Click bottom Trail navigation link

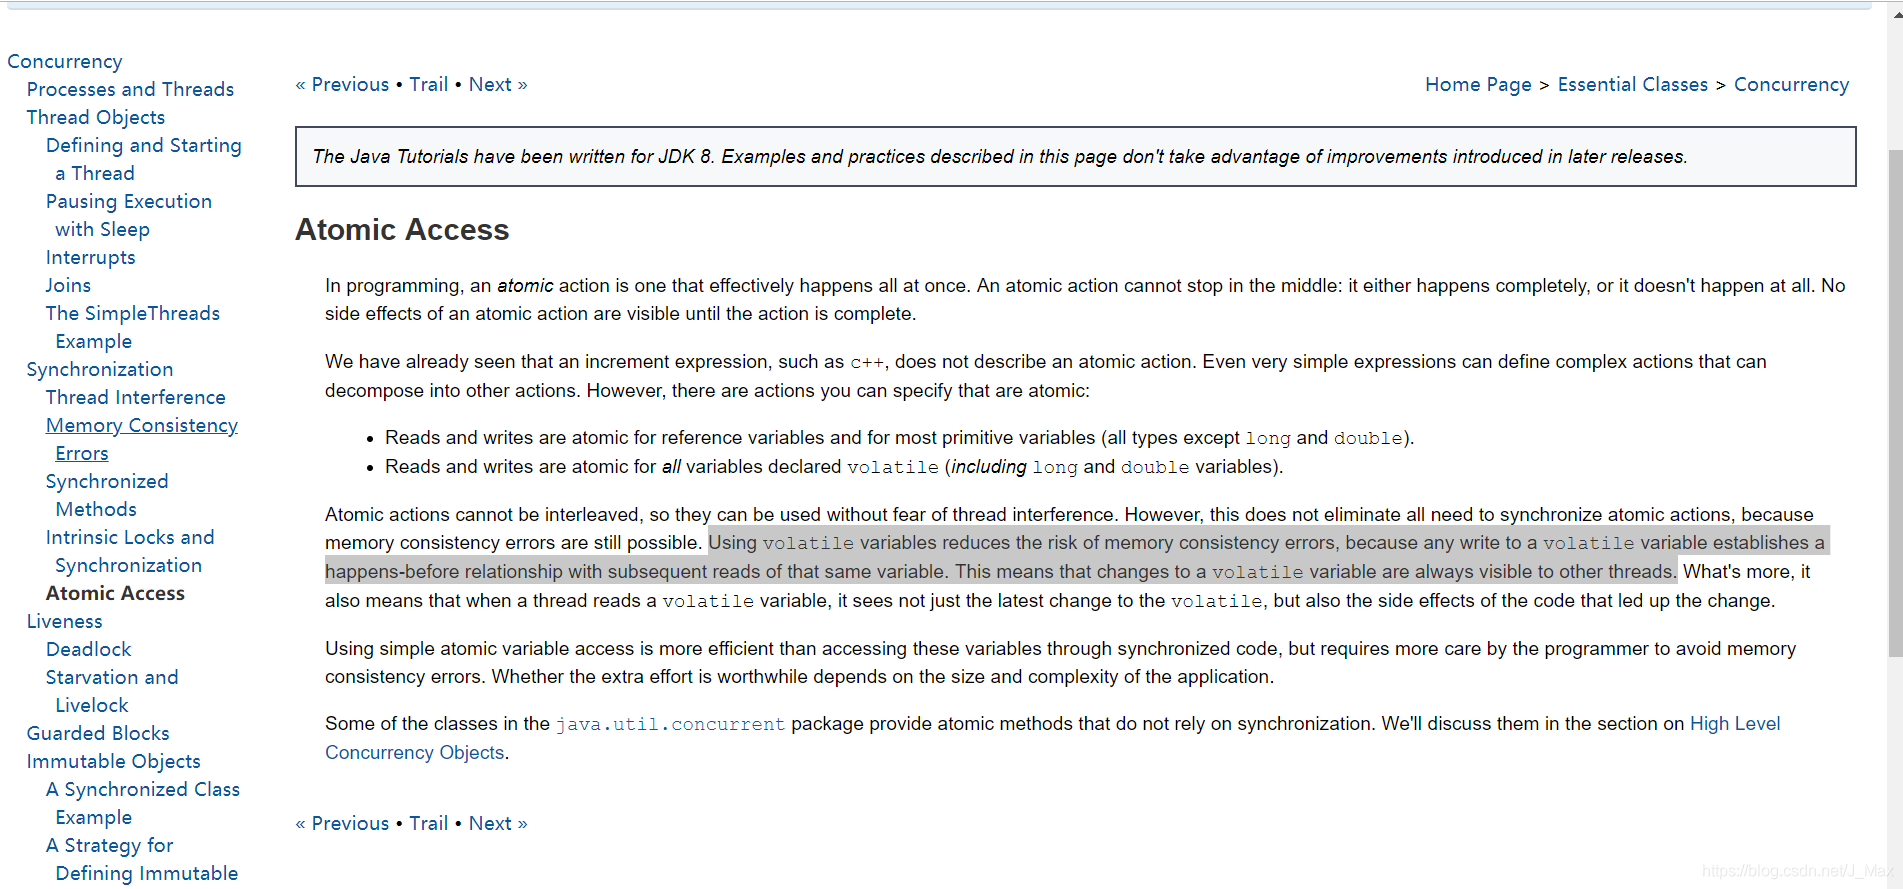pos(429,823)
